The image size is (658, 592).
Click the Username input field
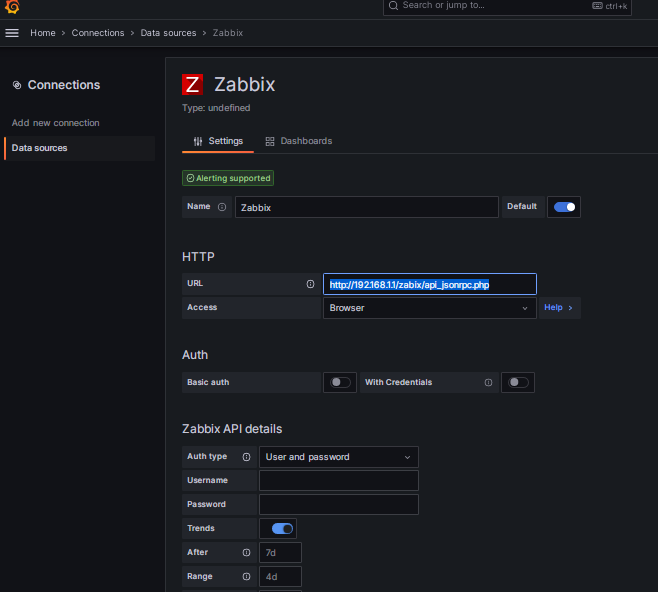pos(339,480)
